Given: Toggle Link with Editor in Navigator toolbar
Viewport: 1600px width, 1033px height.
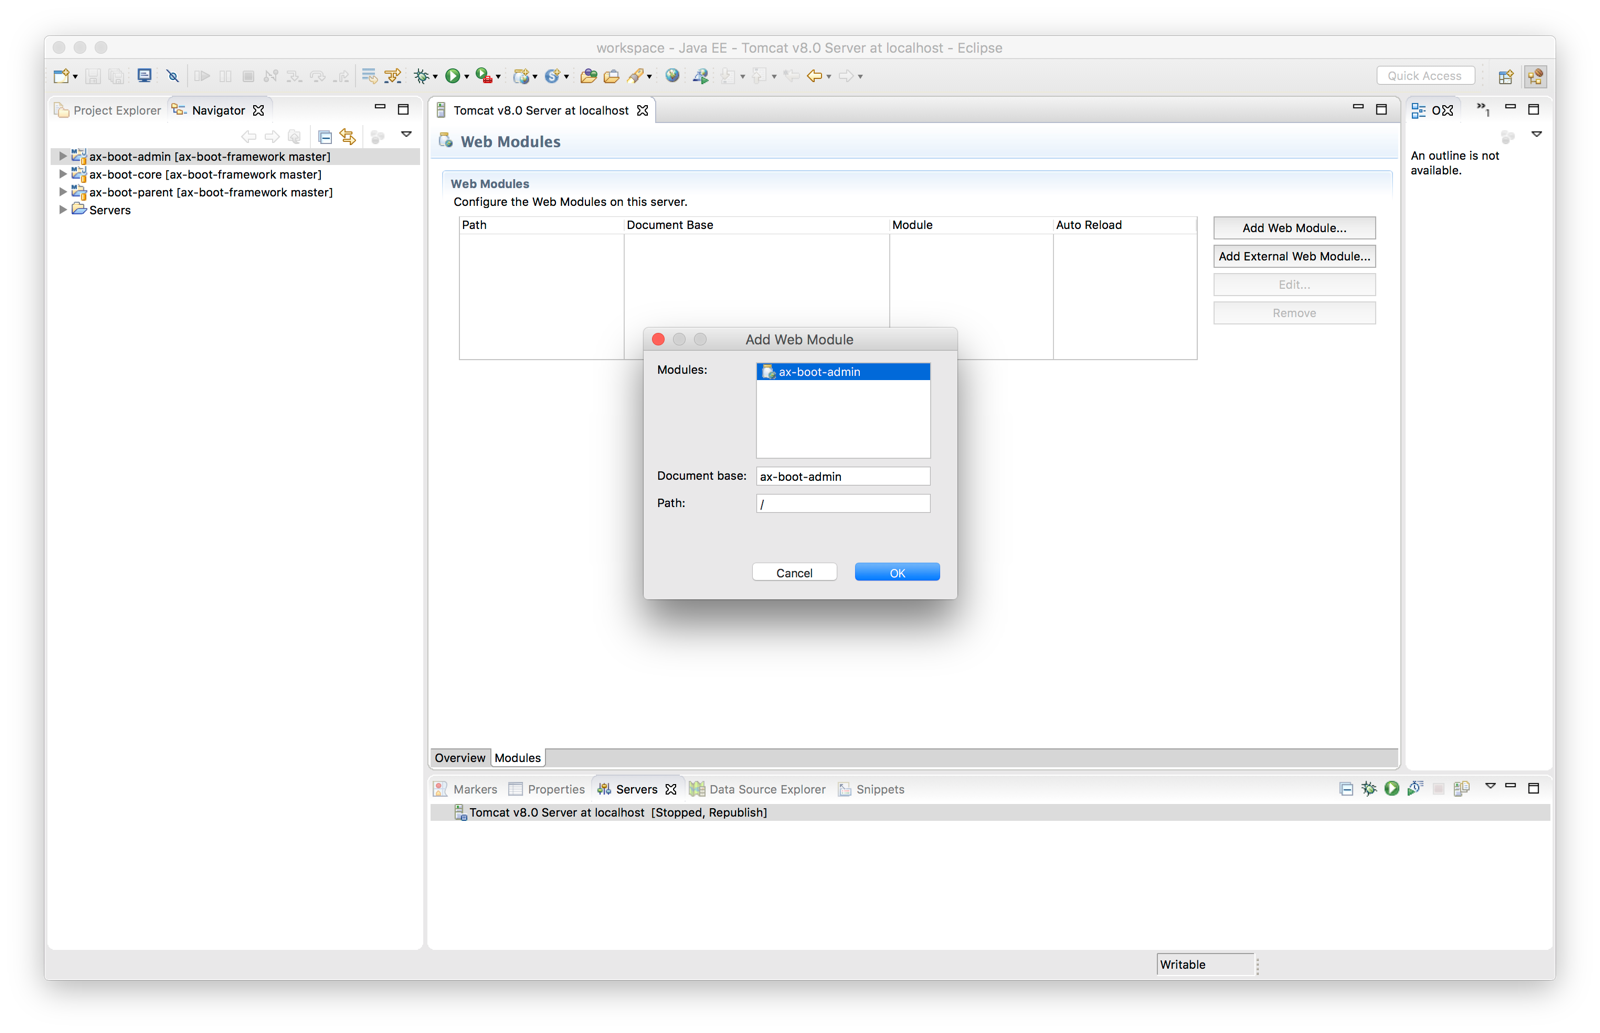Looking at the screenshot, I should point(348,136).
